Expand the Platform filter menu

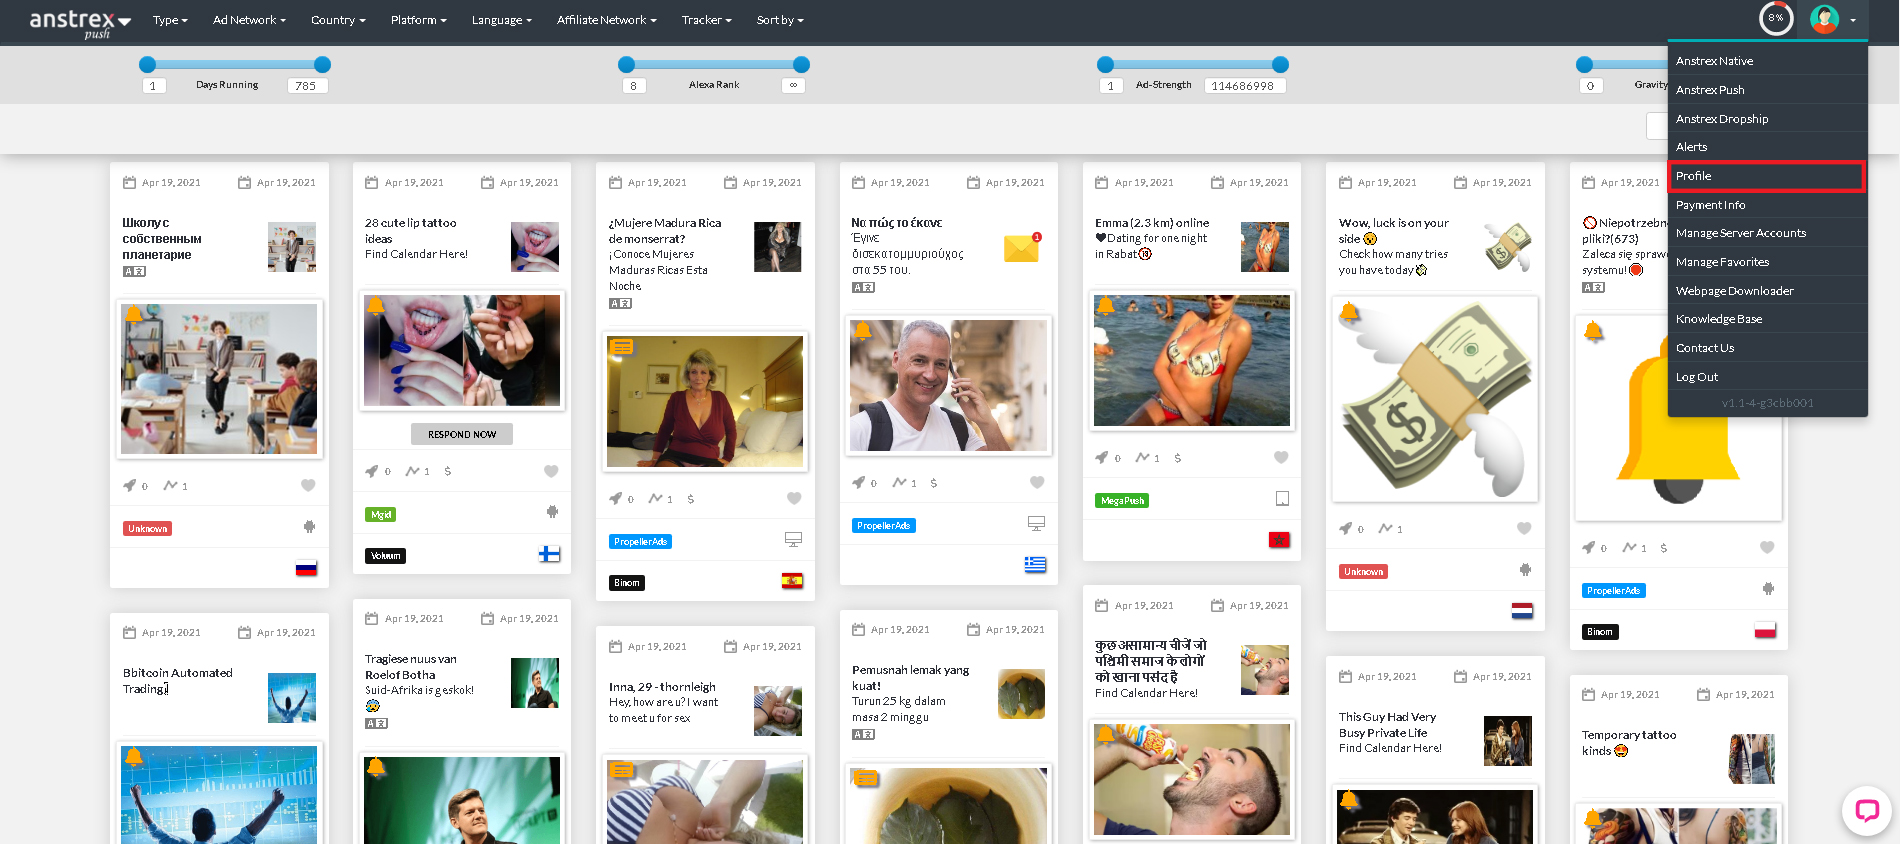click(418, 20)
